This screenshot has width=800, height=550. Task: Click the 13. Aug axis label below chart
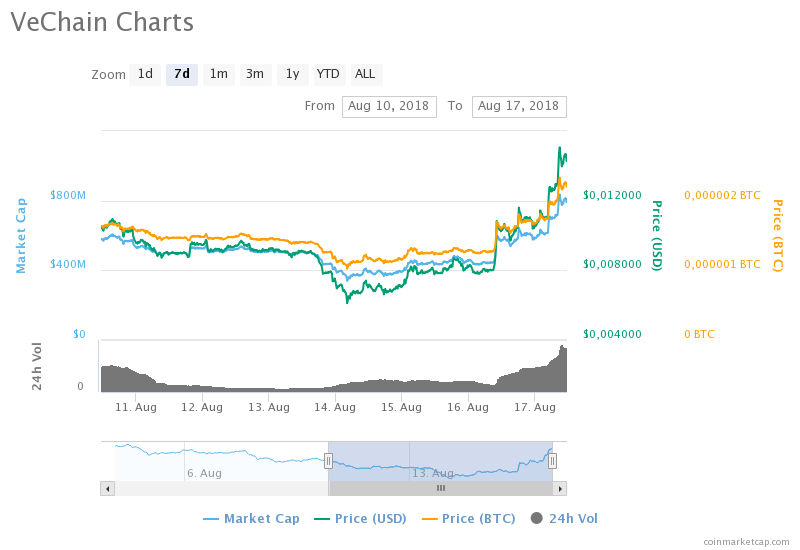(x=269, y=407)
